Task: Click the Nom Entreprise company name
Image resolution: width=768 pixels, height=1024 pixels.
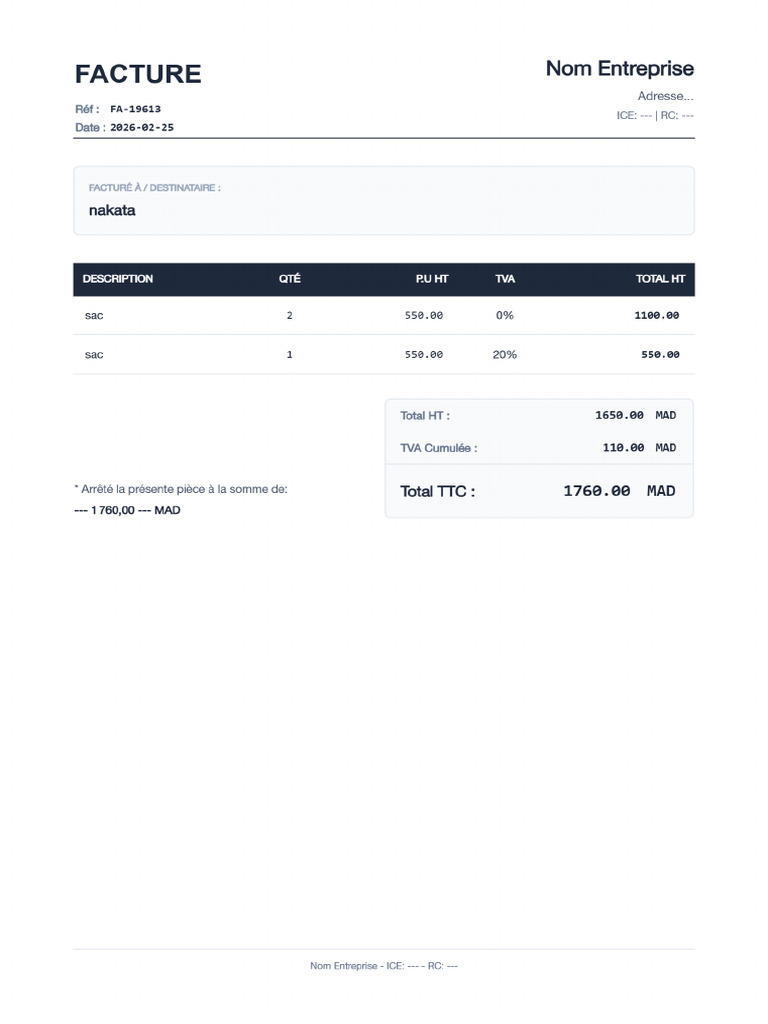Action: point(619,68)
